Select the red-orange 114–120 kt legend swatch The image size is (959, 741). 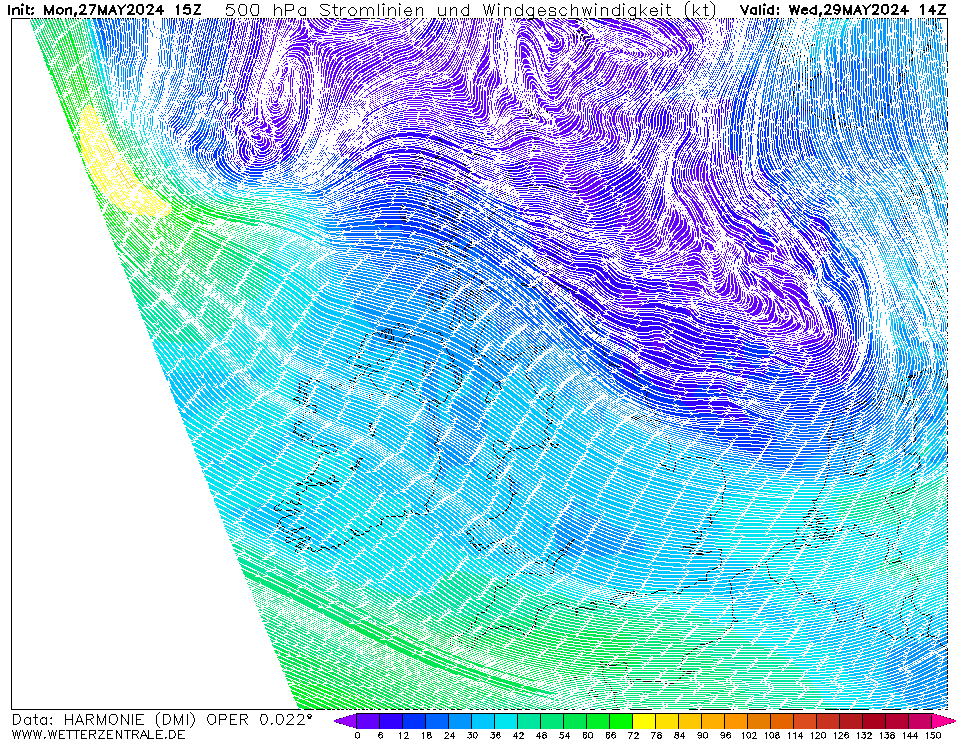tap(805, 721)
